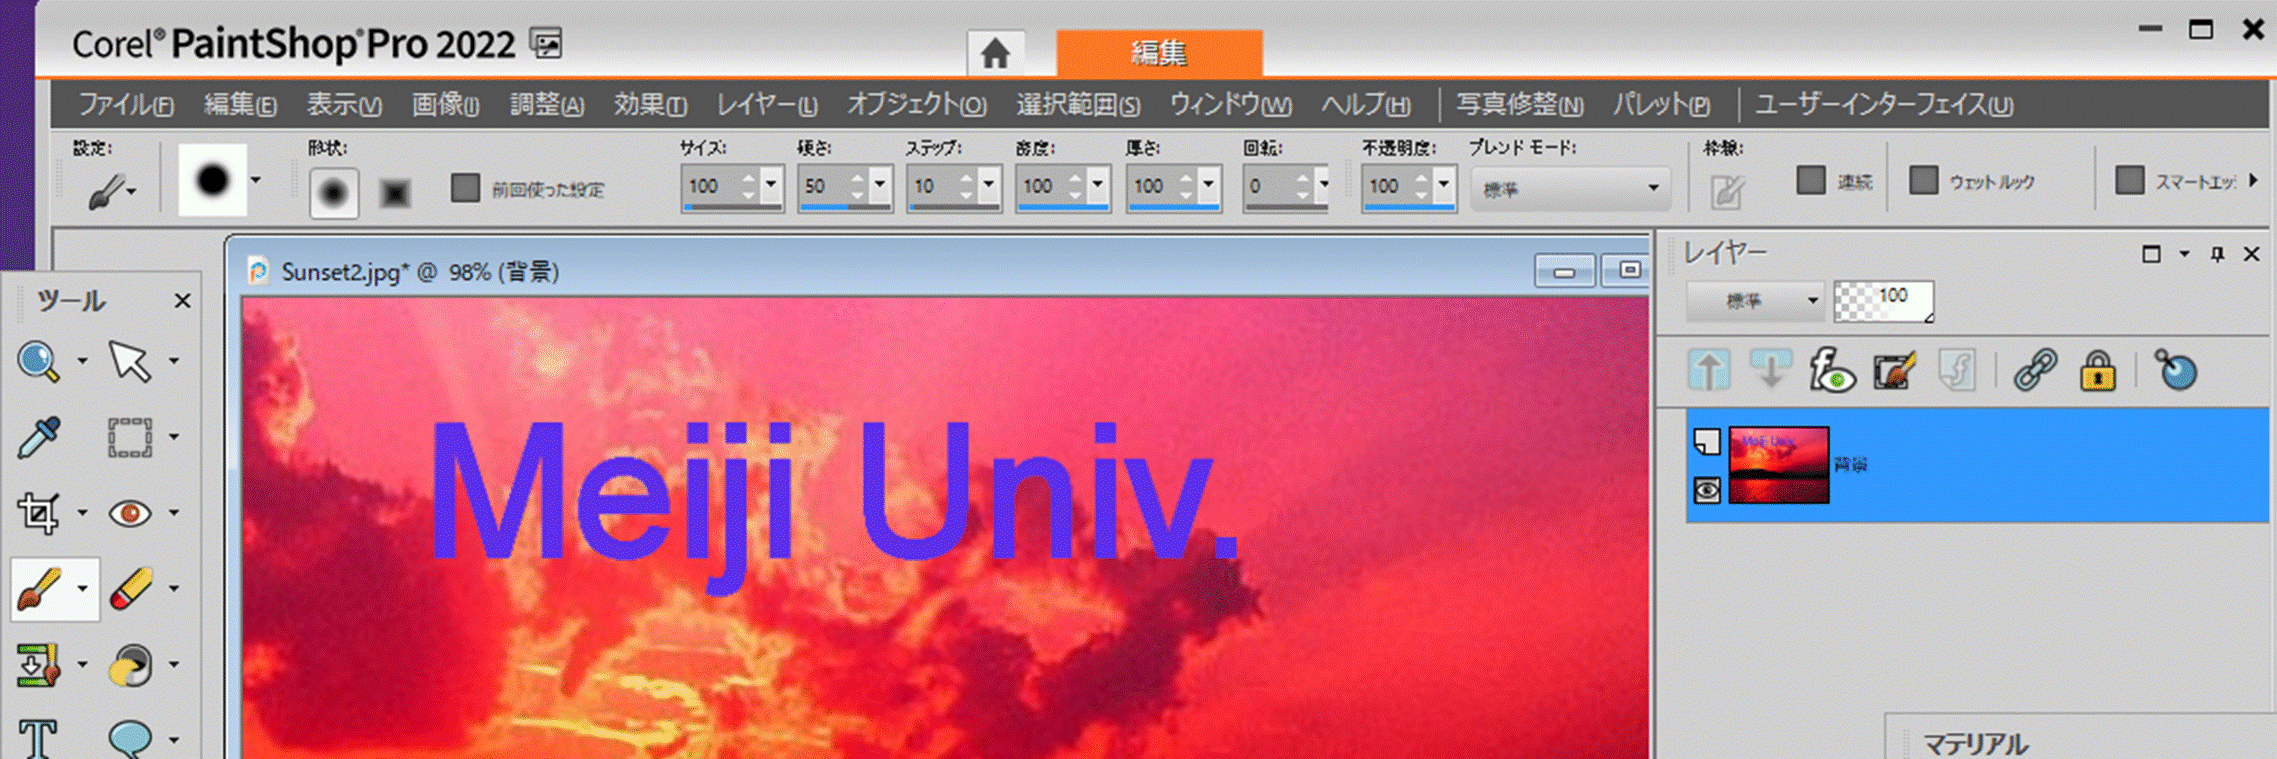
Task: Select the Dropper eyedropper tool
Action: (39, 437)
